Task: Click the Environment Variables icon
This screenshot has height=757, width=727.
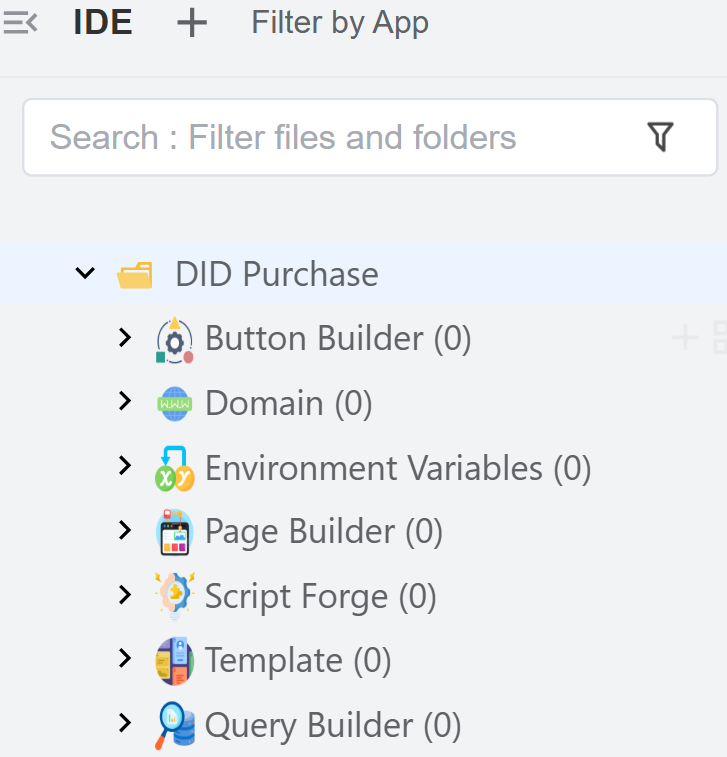Action: pos(175,468)
